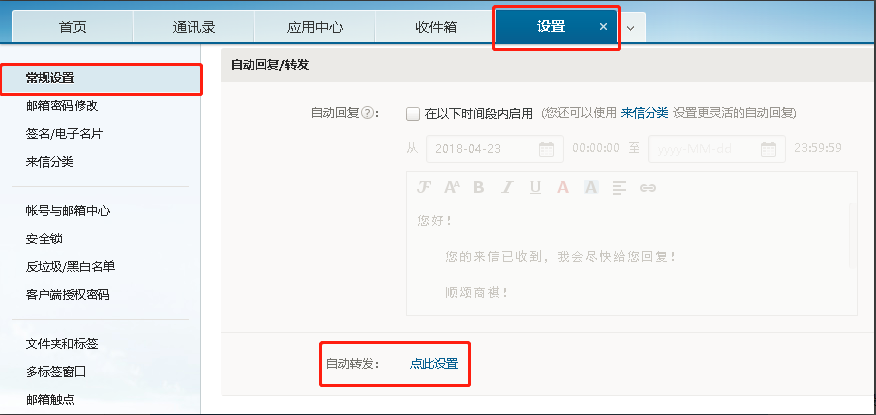Select 反垃圾/黑白名单 in the sidebar

click(x=70, y=266)
